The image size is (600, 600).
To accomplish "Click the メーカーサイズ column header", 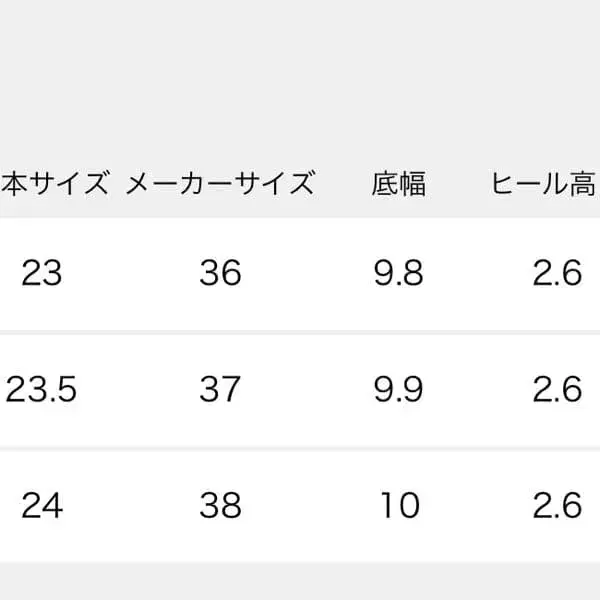I will (x=220, y=184).
